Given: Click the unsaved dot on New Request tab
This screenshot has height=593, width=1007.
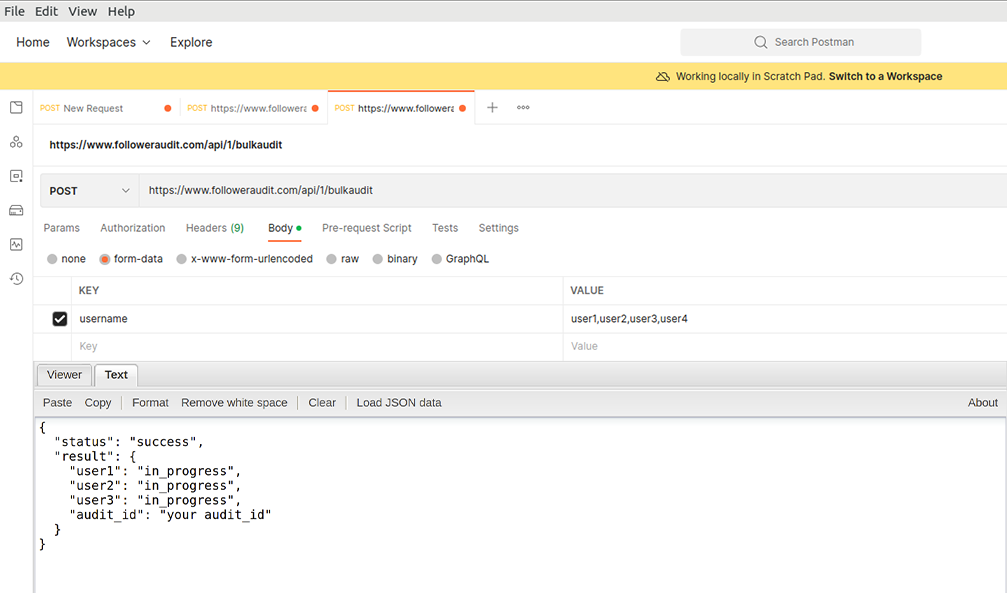Looking at the screenshot, I should [168, 108].
